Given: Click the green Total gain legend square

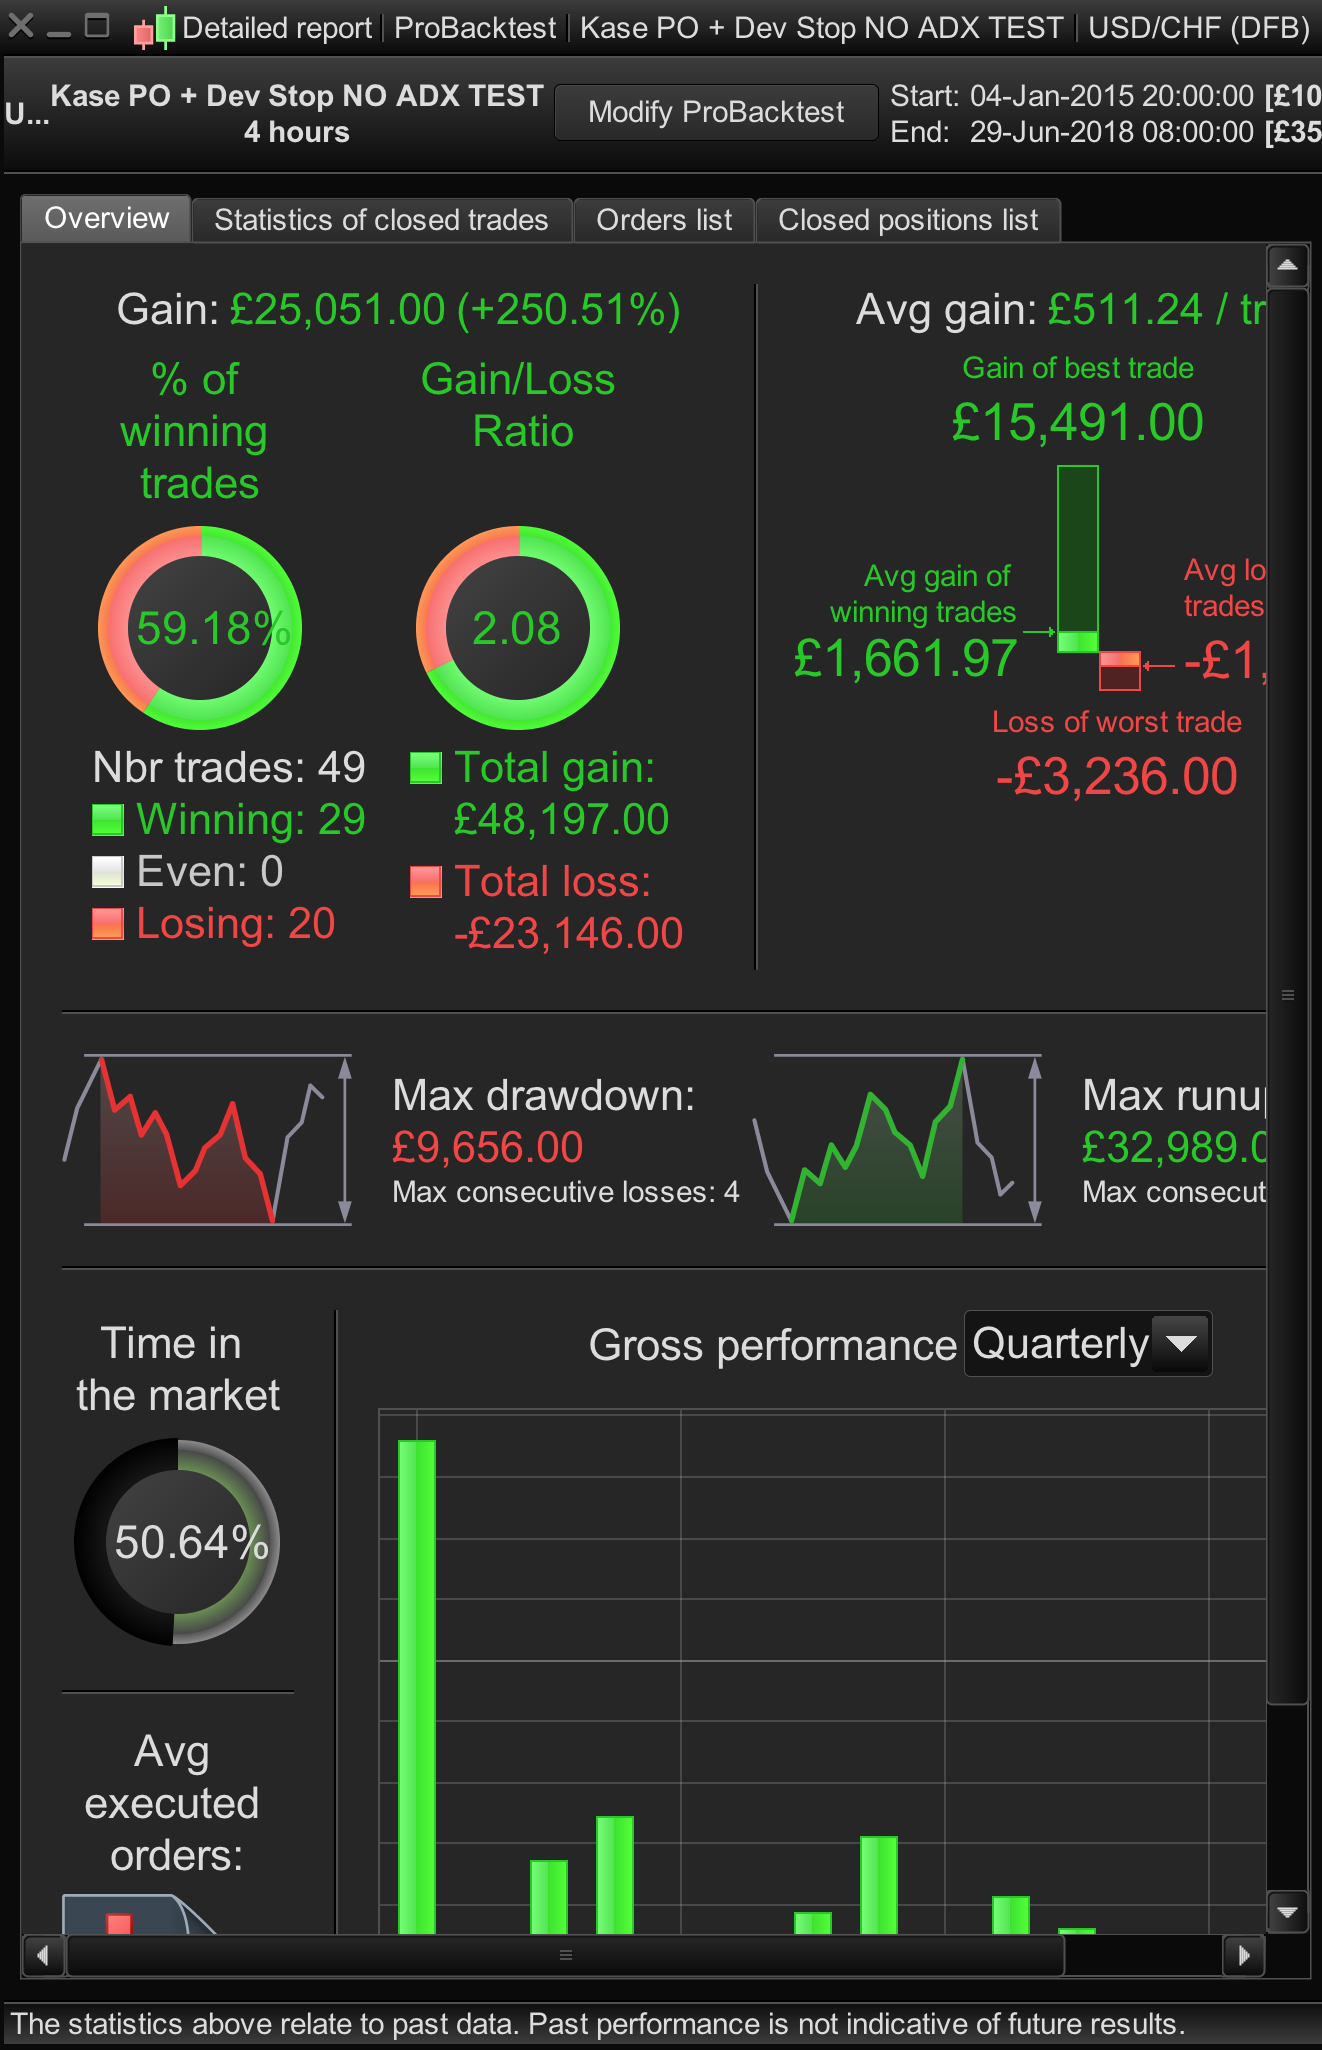Looking at the screenshot, I should point(426,768).
